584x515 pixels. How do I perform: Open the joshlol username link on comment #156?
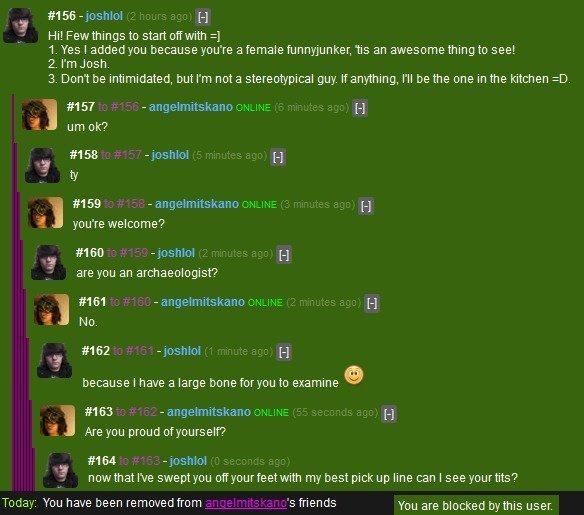[104, 16]
